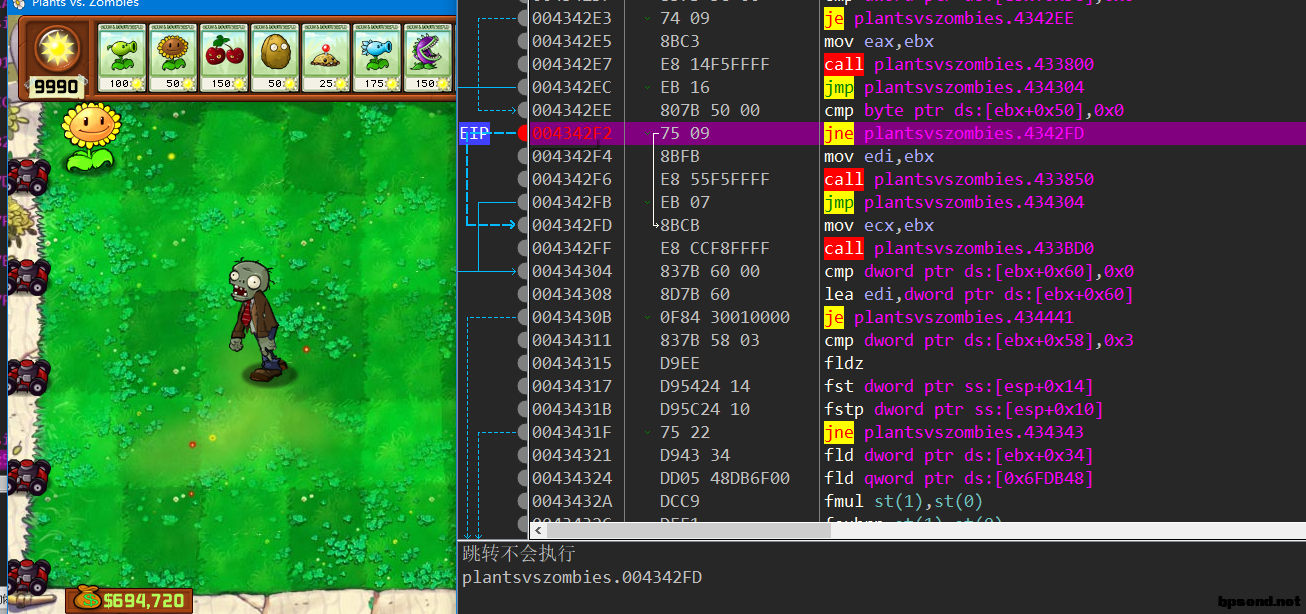Select the jne plantsvszombies.434343 instruction
The height and width of the screenshot is (614, 1306).
click(954, 432)
